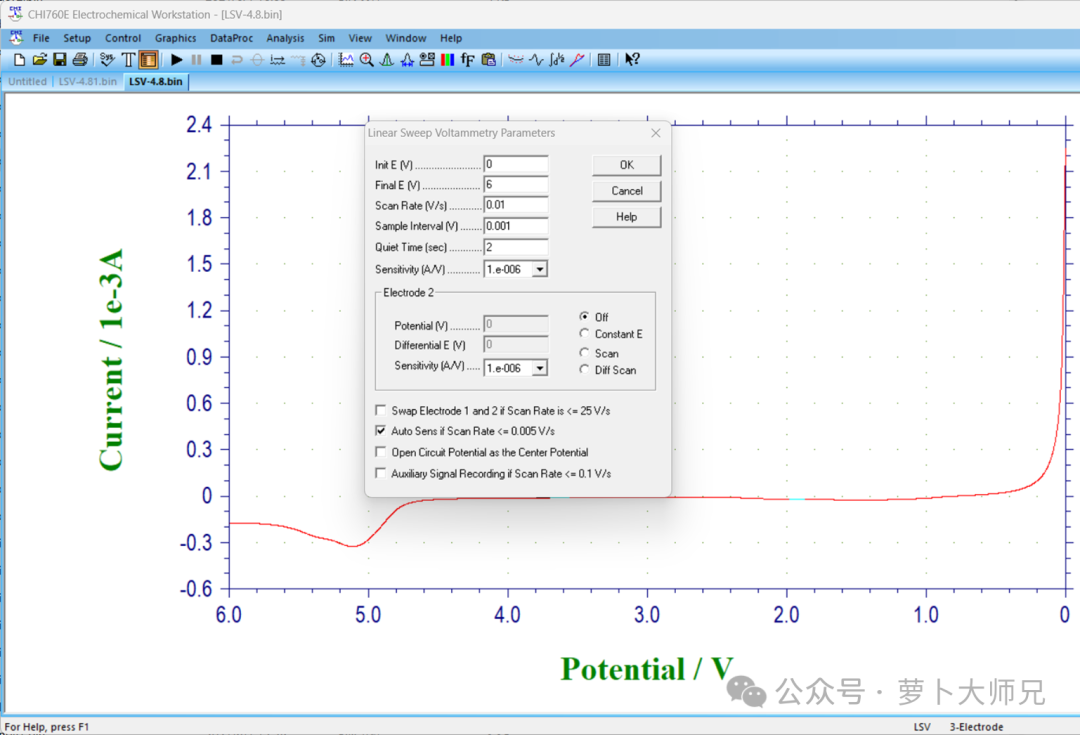Switch to the LSV-4.81.bin tab
The height and width of the screenshot is (735, 1080).
[87, 81]
